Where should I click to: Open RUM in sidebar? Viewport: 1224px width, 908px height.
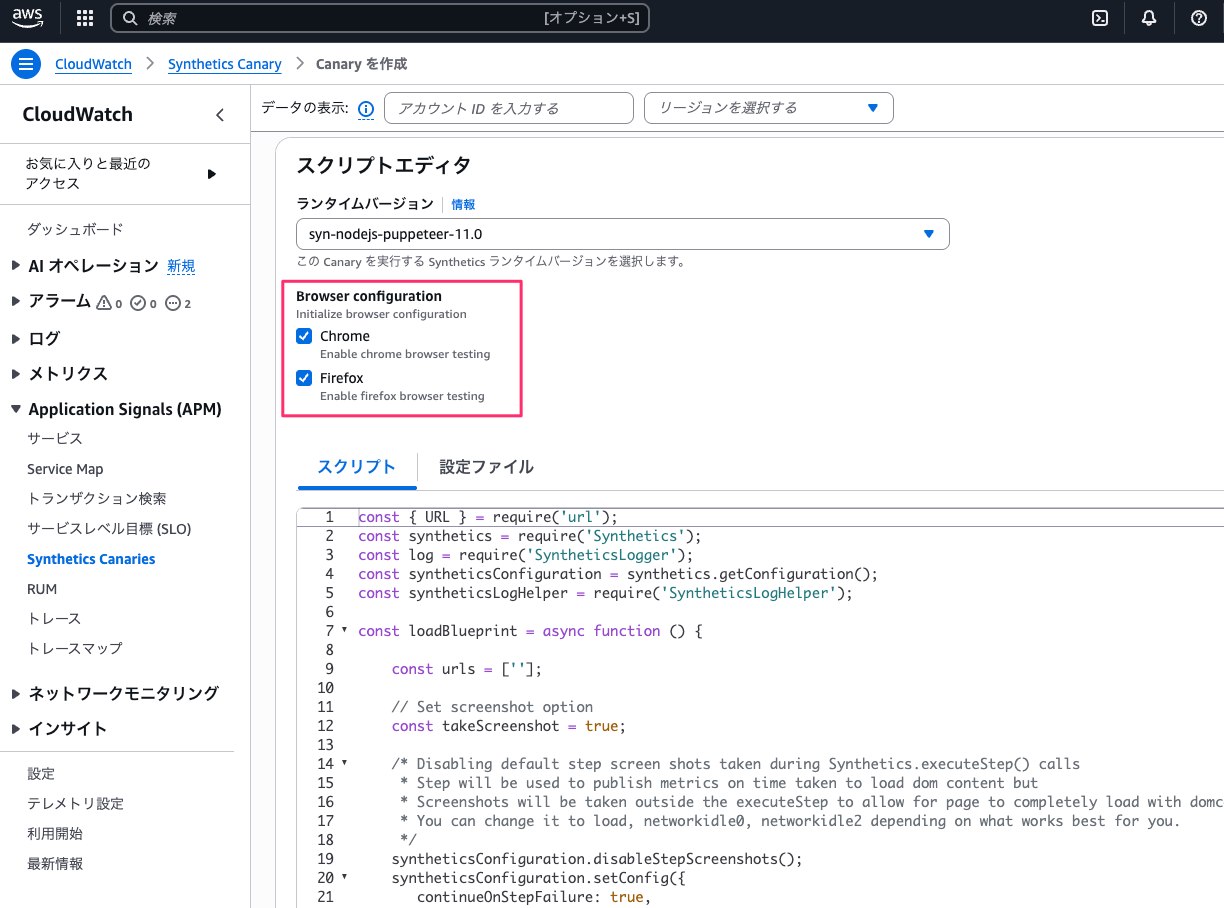pyautogui.click(x=42, y=589)
